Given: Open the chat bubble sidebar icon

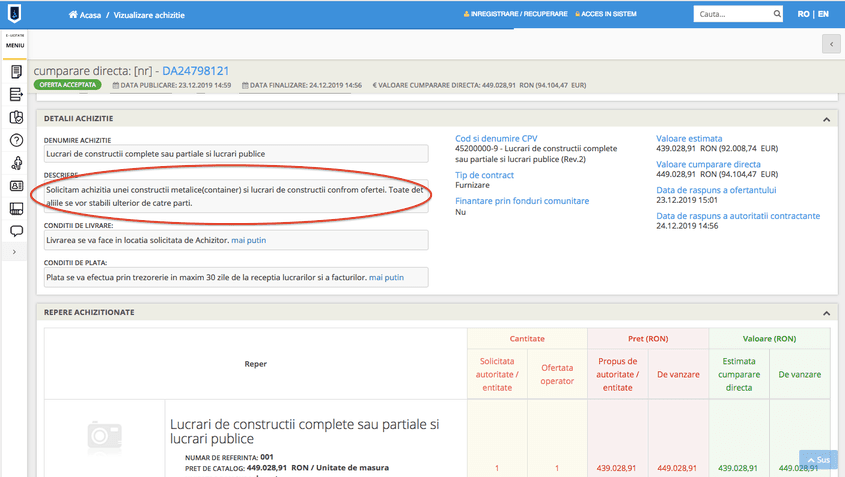Looking at the screenshot, I should (x=15, y=231).
